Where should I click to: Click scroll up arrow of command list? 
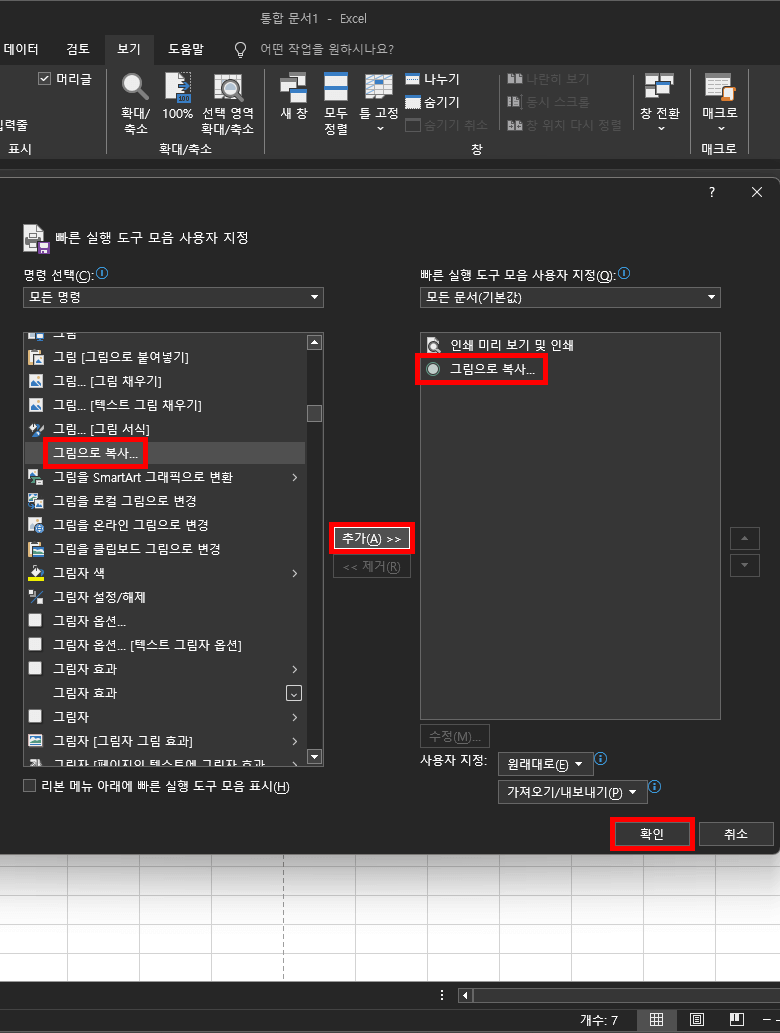[315, 342]
